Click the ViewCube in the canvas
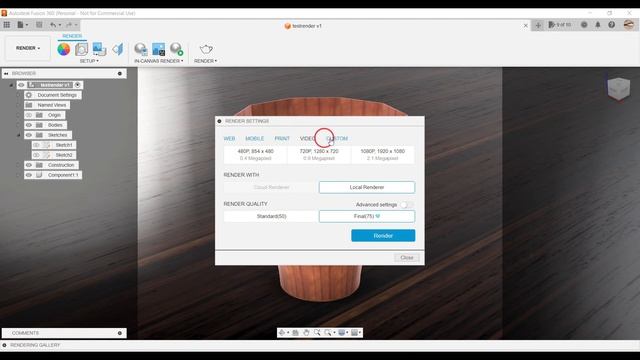Viewport: 640px width, 360px height. point(618,88)
